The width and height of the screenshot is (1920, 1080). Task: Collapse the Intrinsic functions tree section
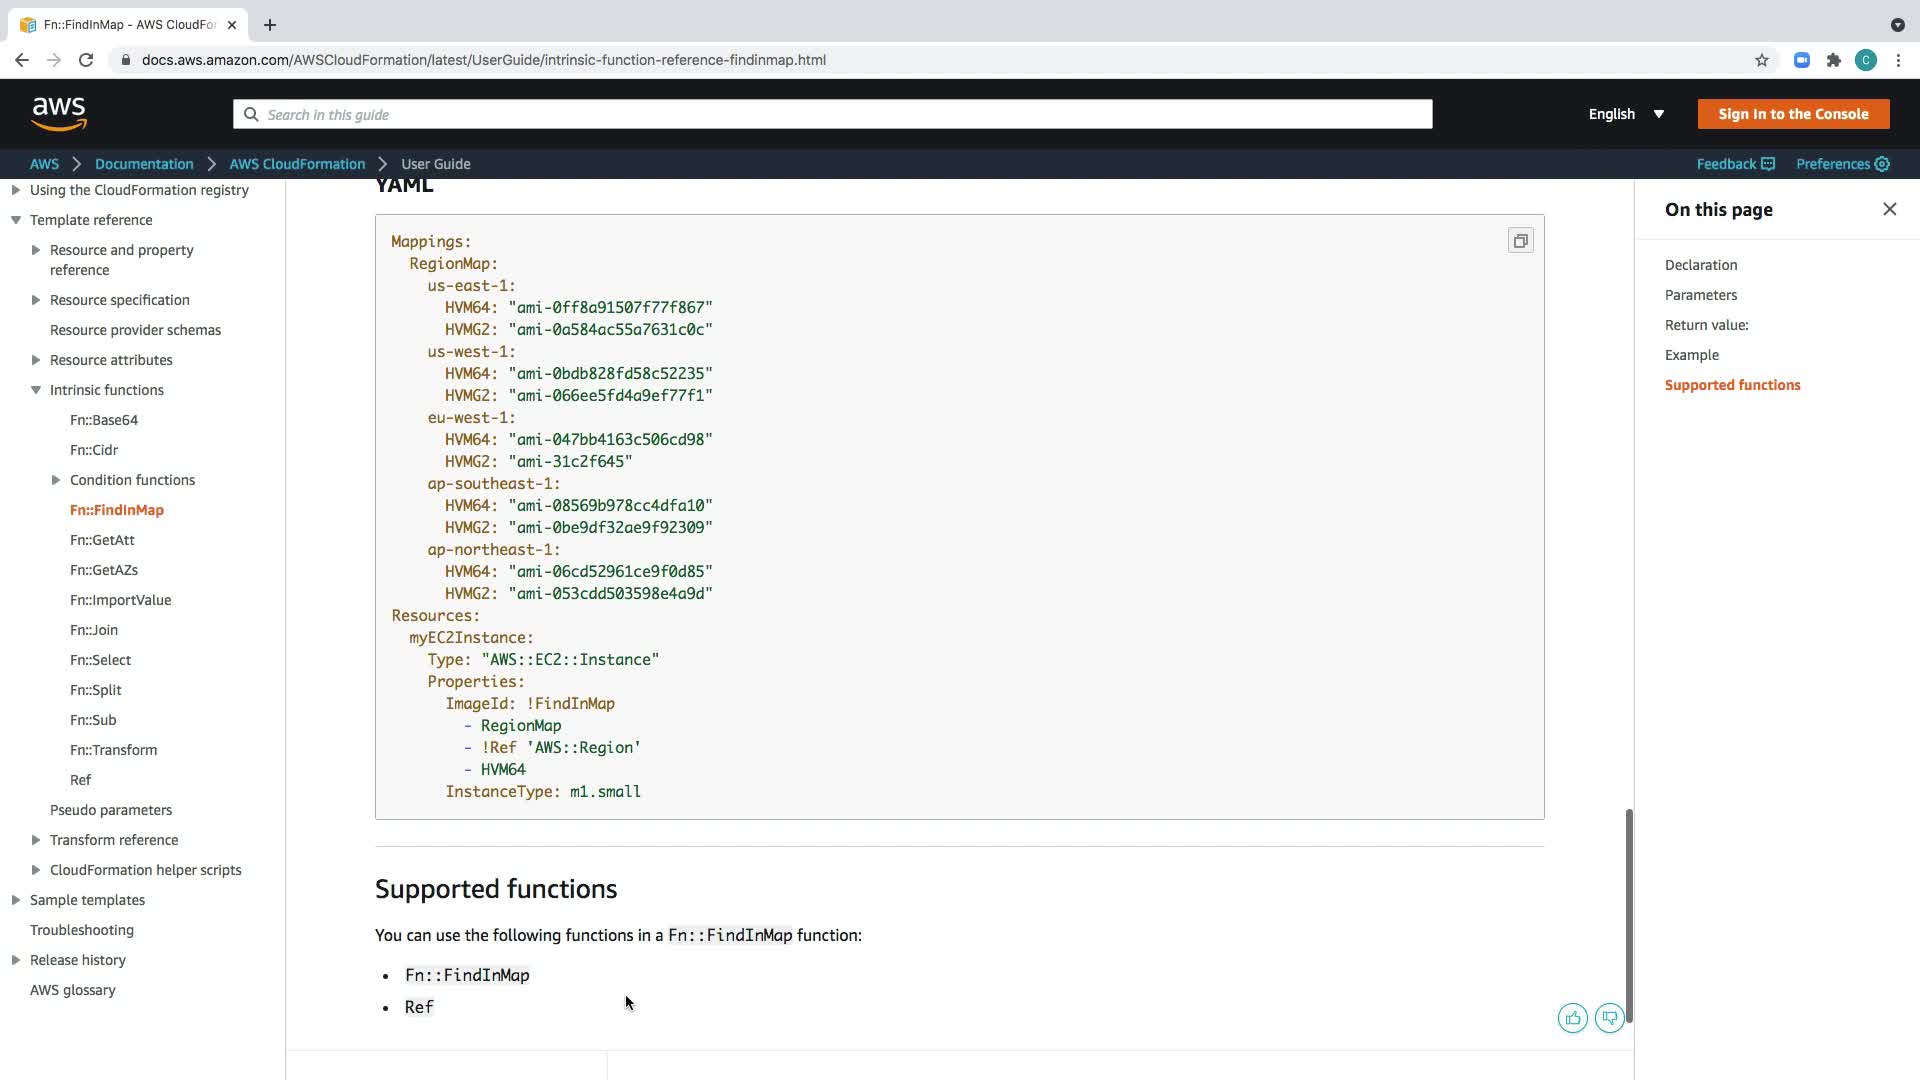point(36,390)
